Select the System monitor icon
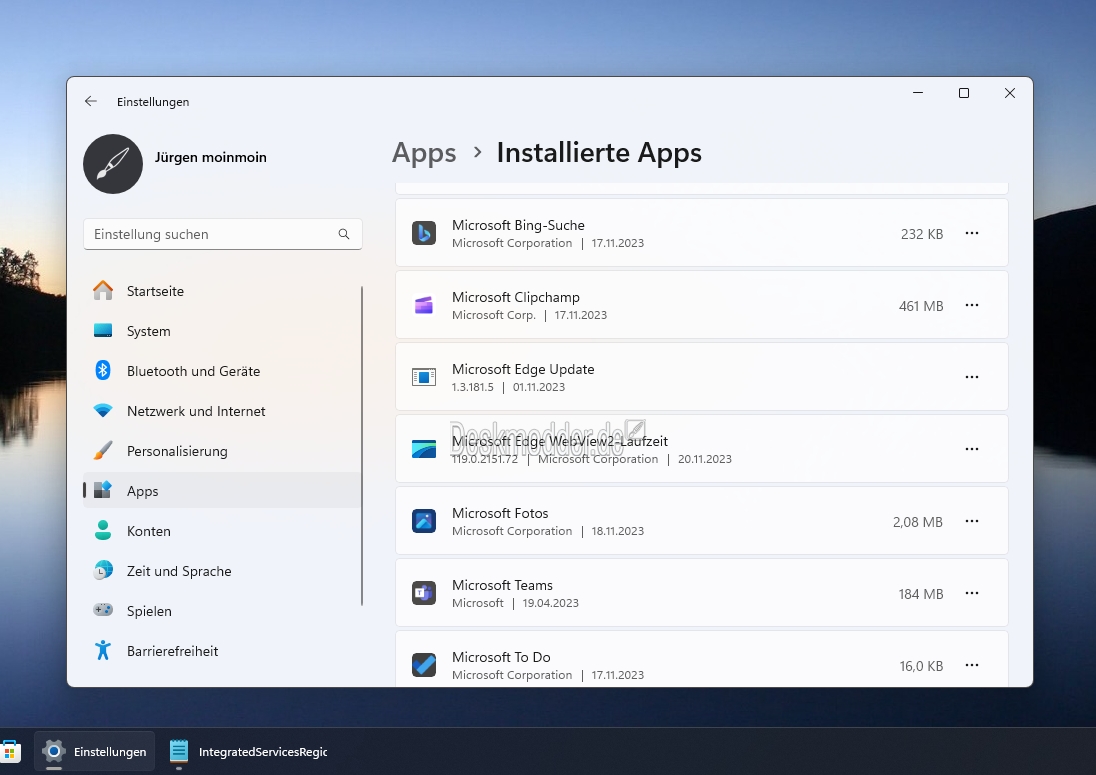1096x775 pixels. point(103,331)
